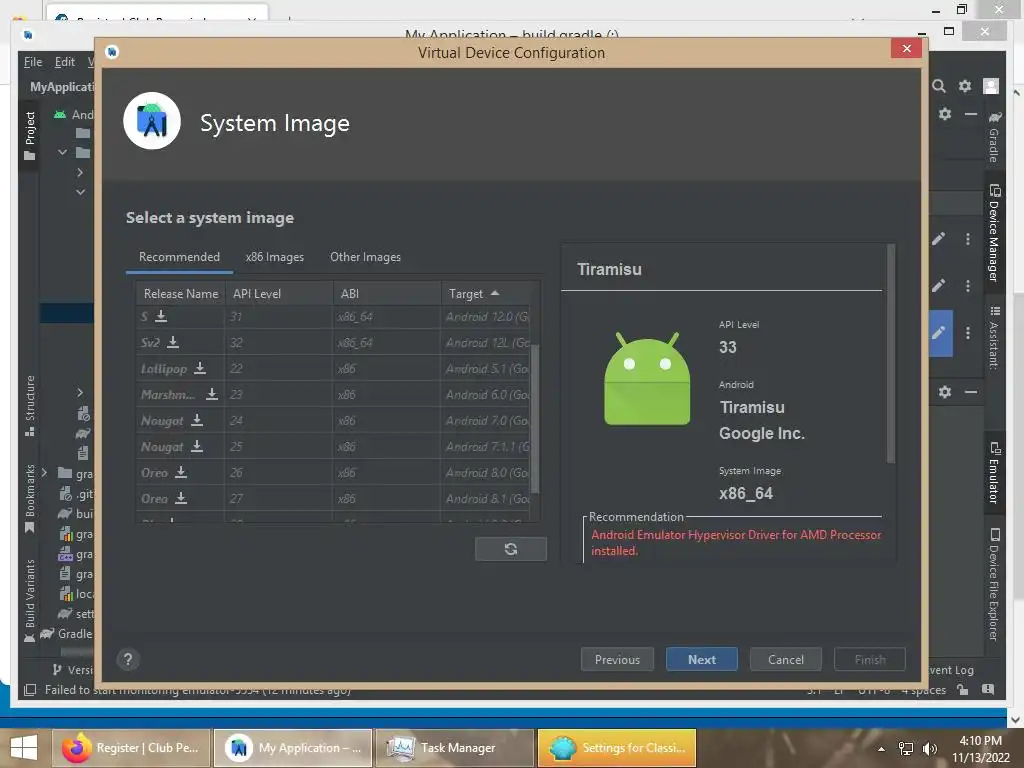
Task: Click the Next button
Action: coord(702,660)
